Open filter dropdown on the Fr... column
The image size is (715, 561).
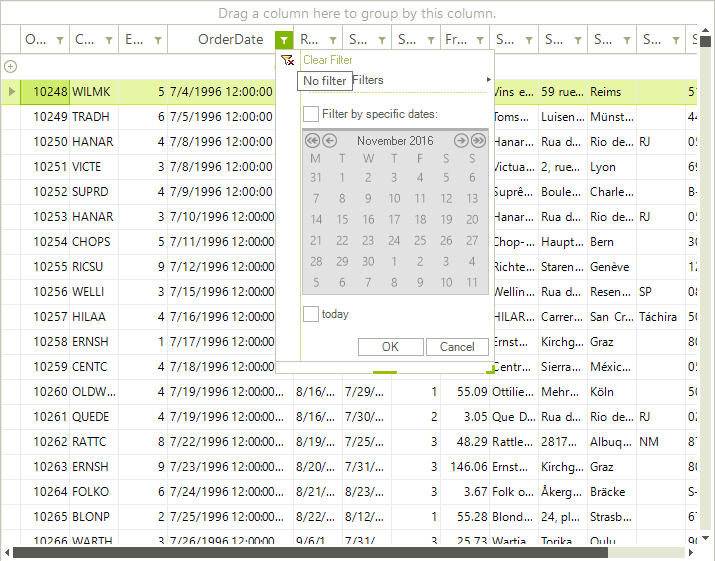click(480, 40)
